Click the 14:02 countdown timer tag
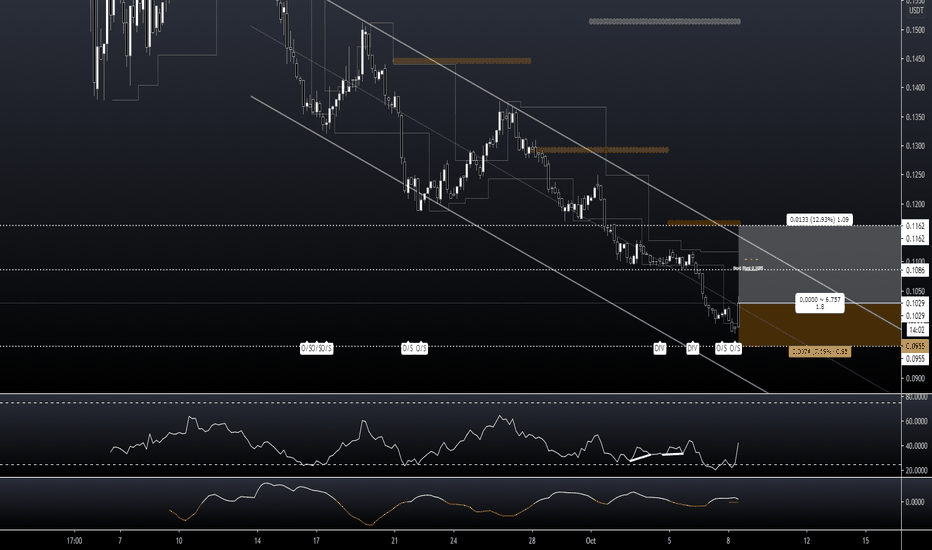932x550 pixels. tap(917, 330)
